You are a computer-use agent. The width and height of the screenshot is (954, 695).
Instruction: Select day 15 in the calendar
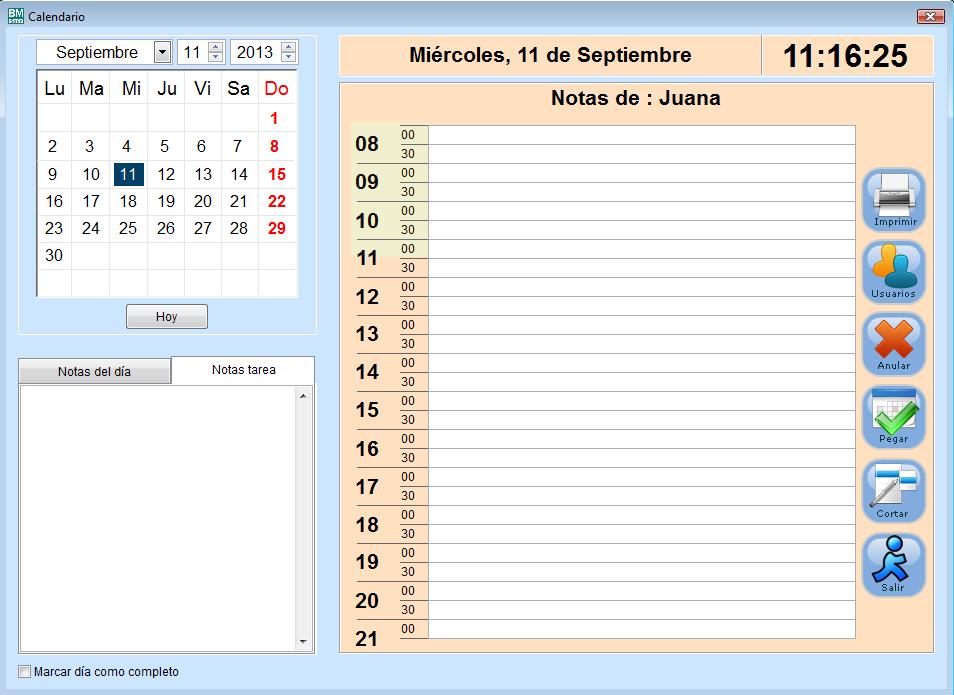(276, 174)
